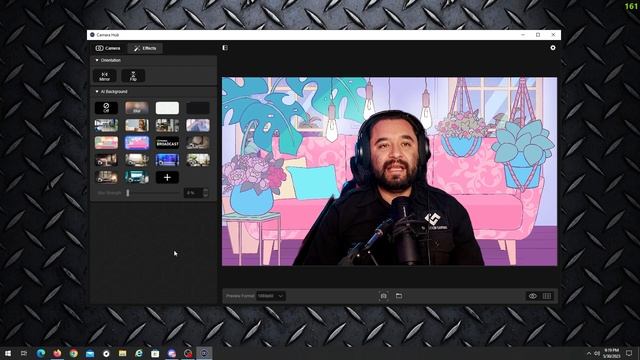
Task: Click the blur strength stepper arrows
Action: [x=205, y=193]
